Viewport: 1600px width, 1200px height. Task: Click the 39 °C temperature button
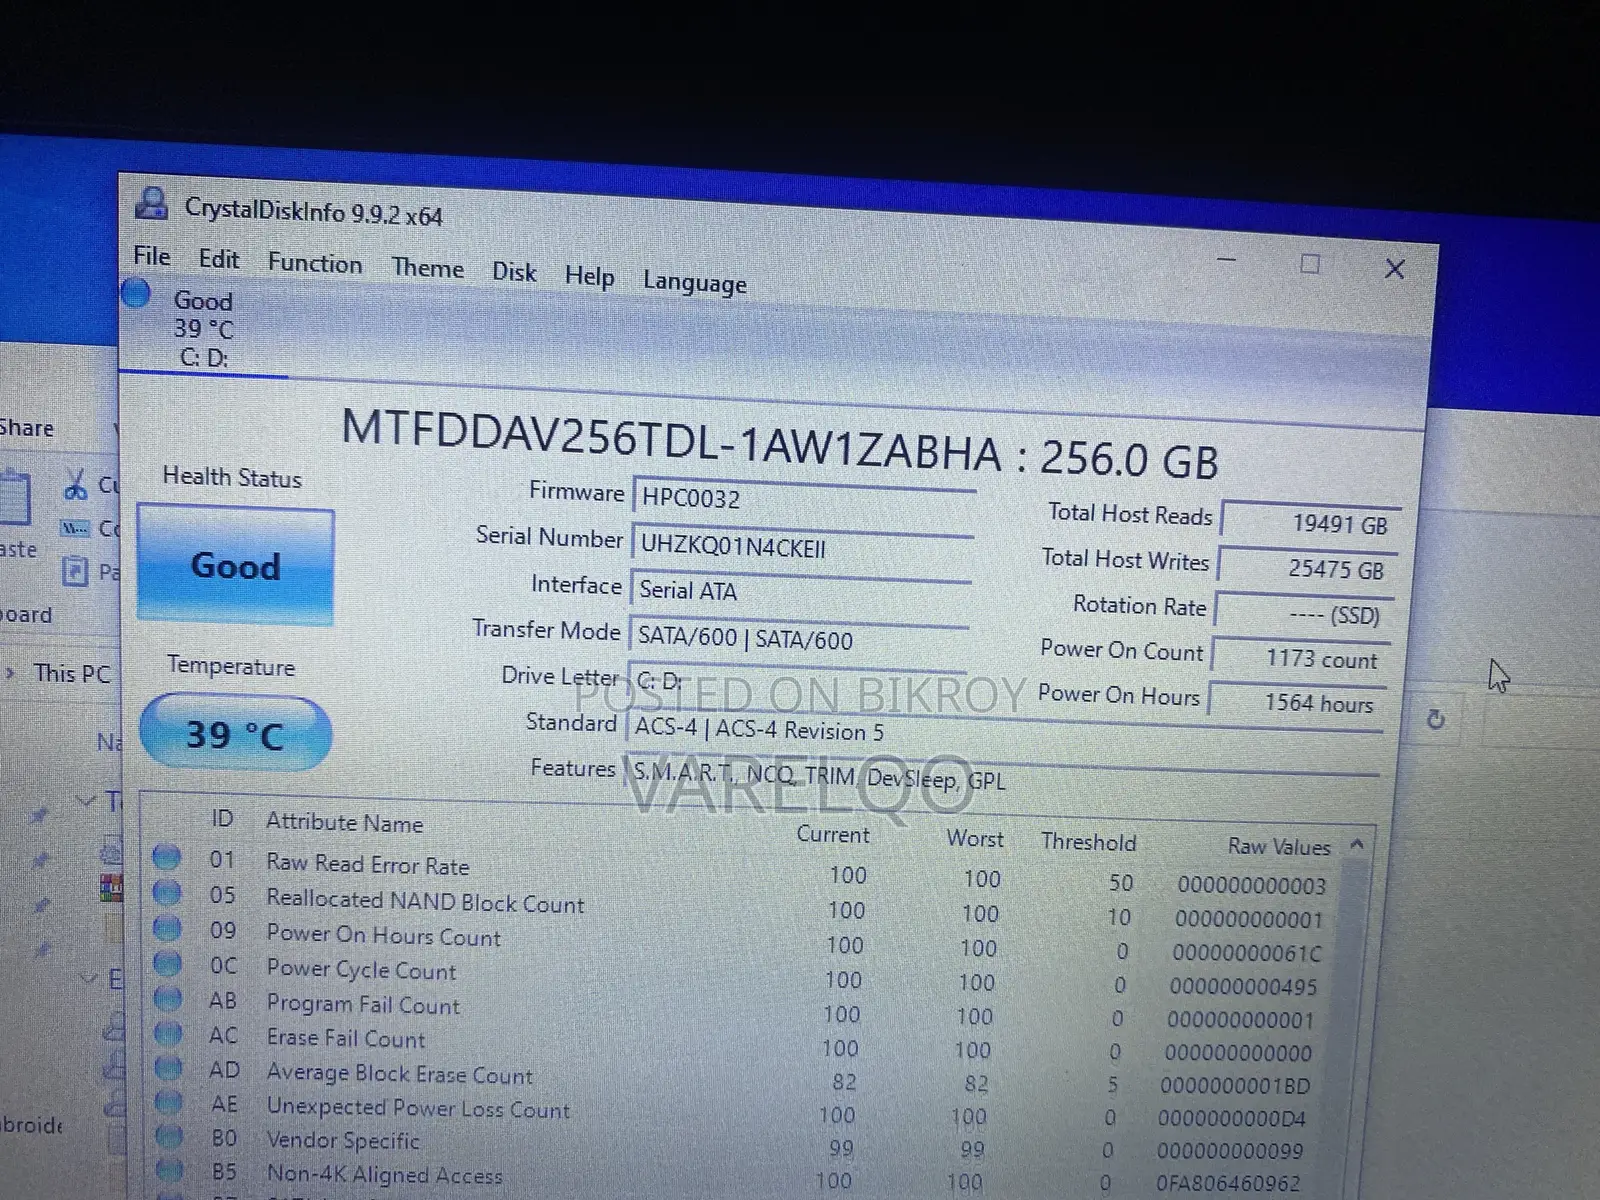pos(235,735)
